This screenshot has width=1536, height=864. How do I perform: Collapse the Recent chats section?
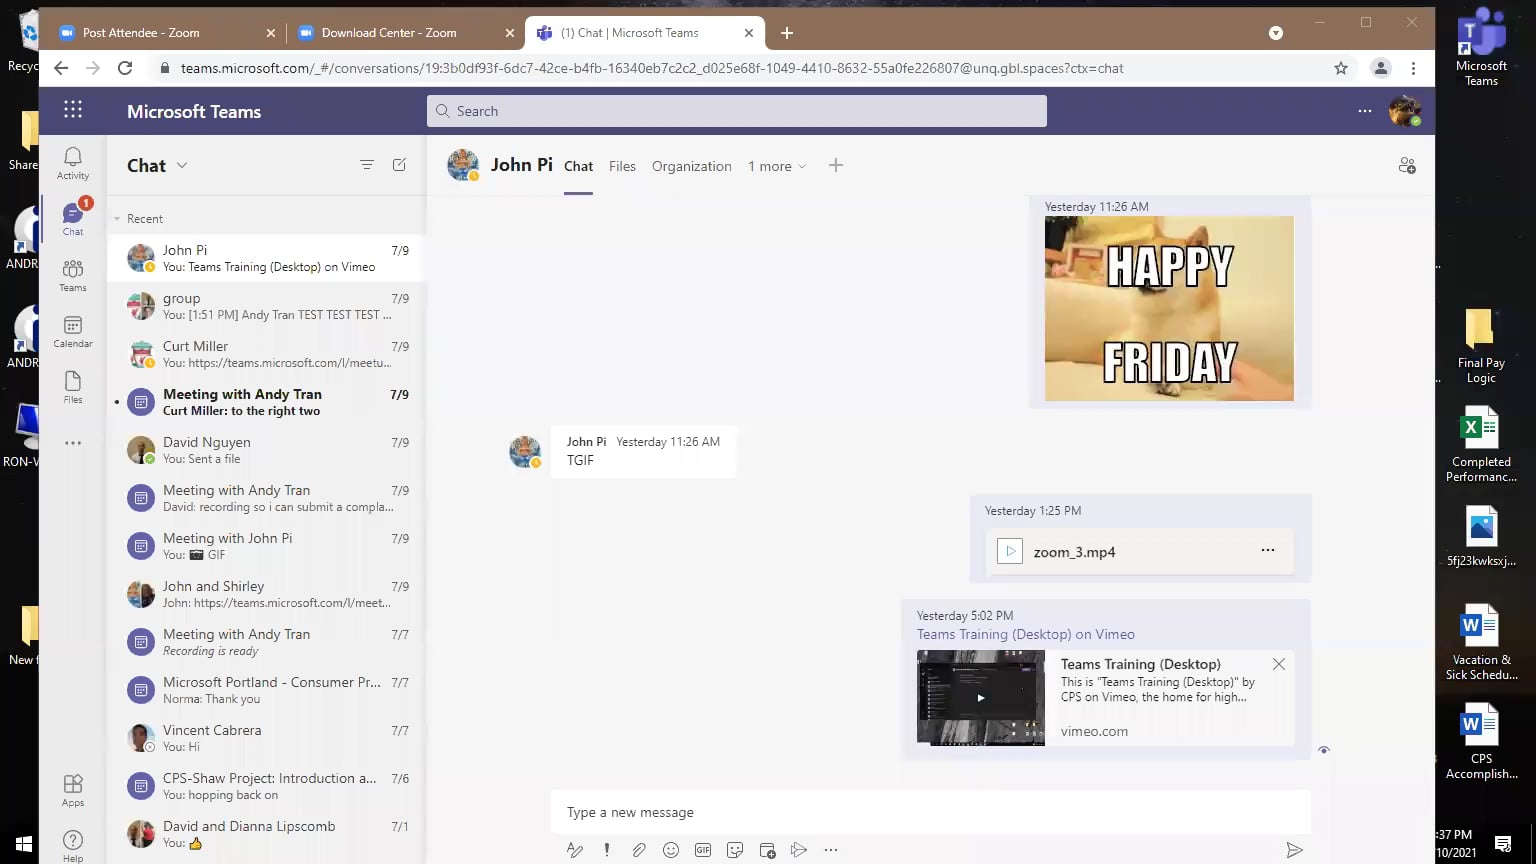point(118,219)
